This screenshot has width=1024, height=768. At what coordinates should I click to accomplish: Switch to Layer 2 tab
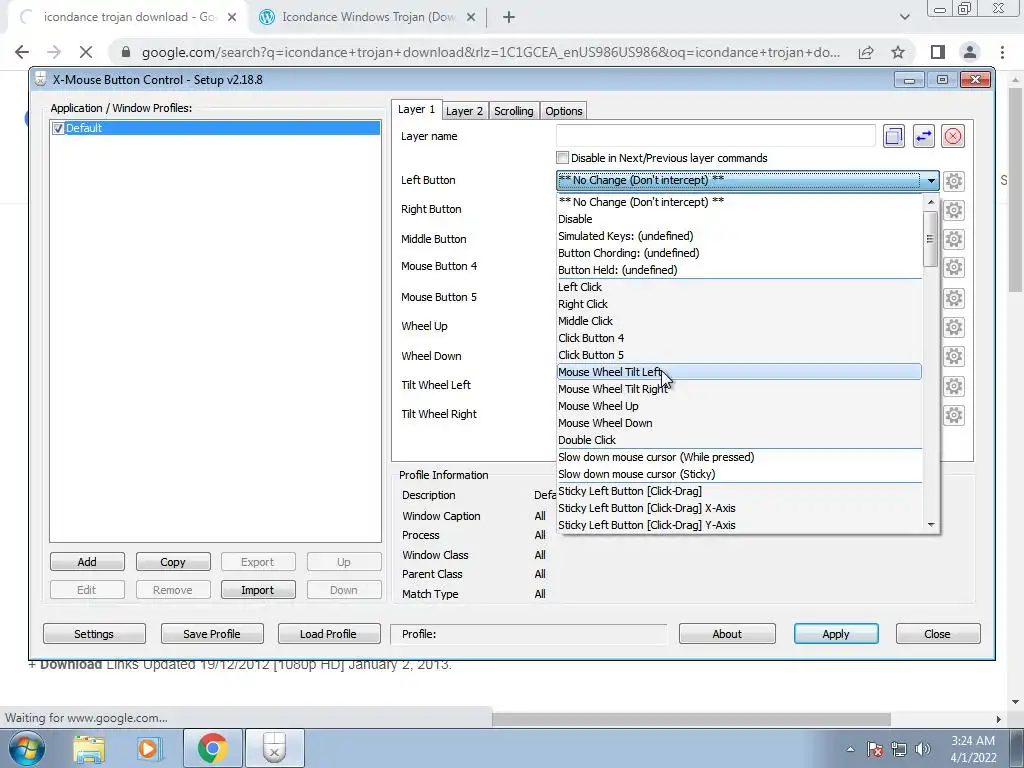[464, 111]
